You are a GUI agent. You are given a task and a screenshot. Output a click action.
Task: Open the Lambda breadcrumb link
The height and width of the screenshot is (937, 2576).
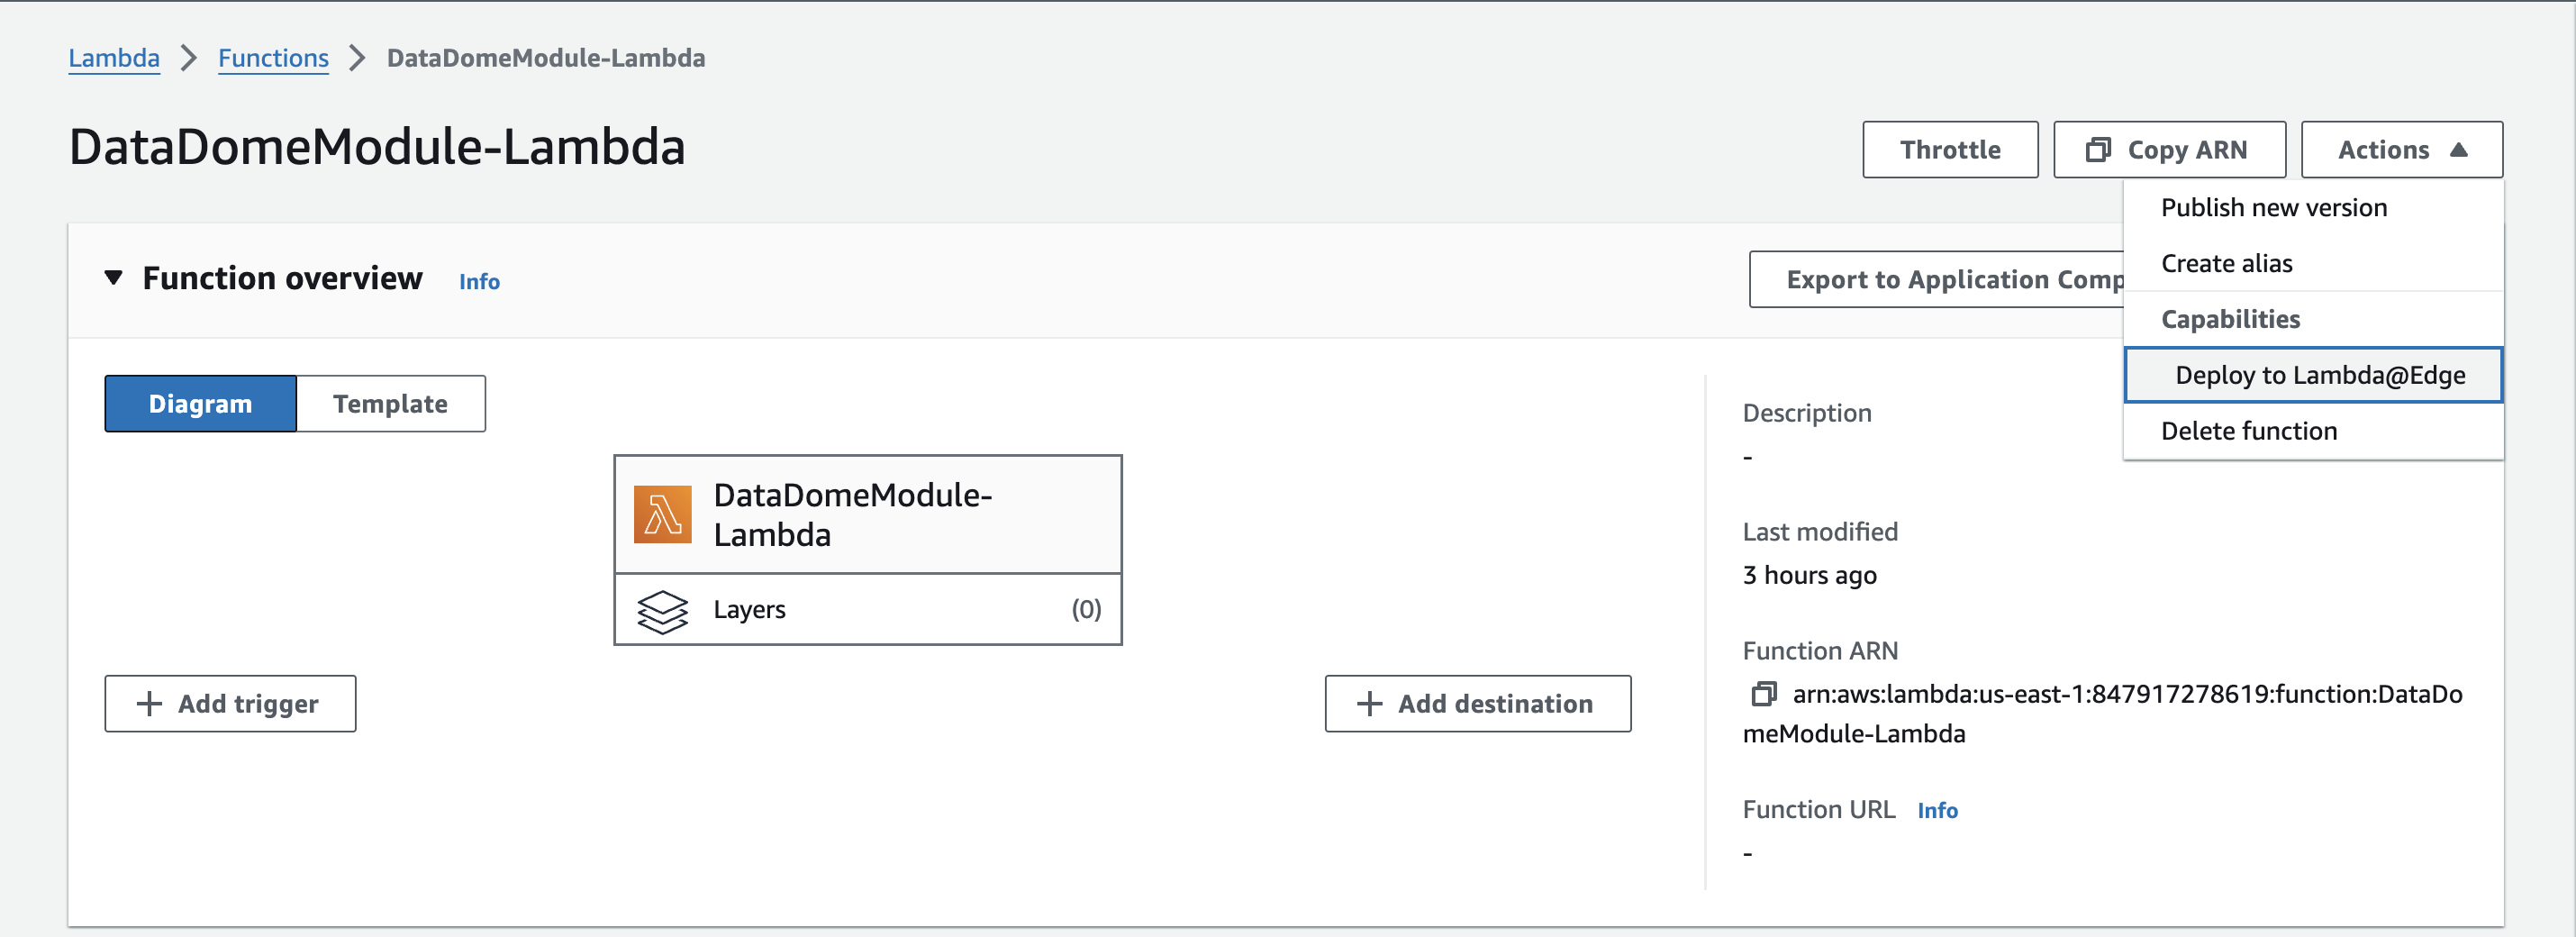tap(114, 58)
